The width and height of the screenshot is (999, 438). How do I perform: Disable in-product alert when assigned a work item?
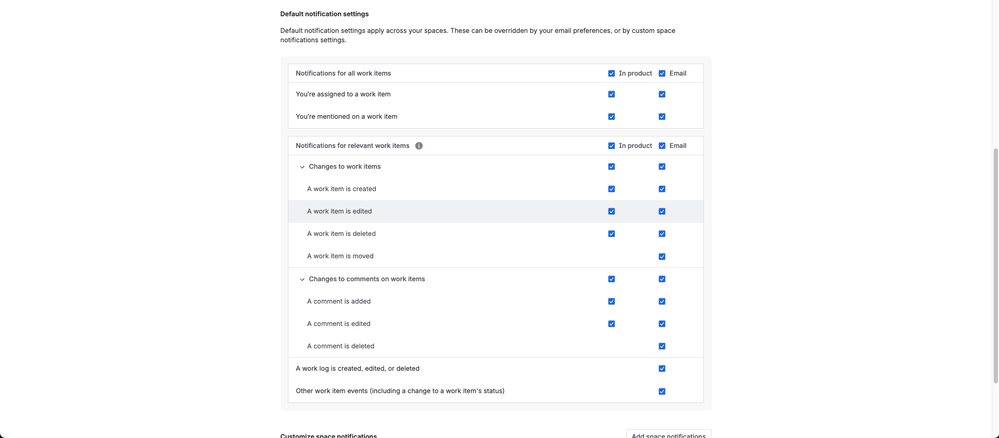click(612, 95)
